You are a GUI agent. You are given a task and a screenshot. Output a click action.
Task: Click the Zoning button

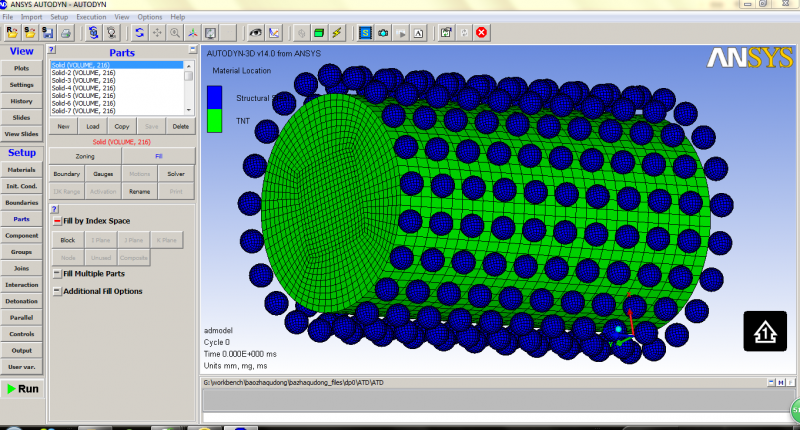tap(85, 157)
